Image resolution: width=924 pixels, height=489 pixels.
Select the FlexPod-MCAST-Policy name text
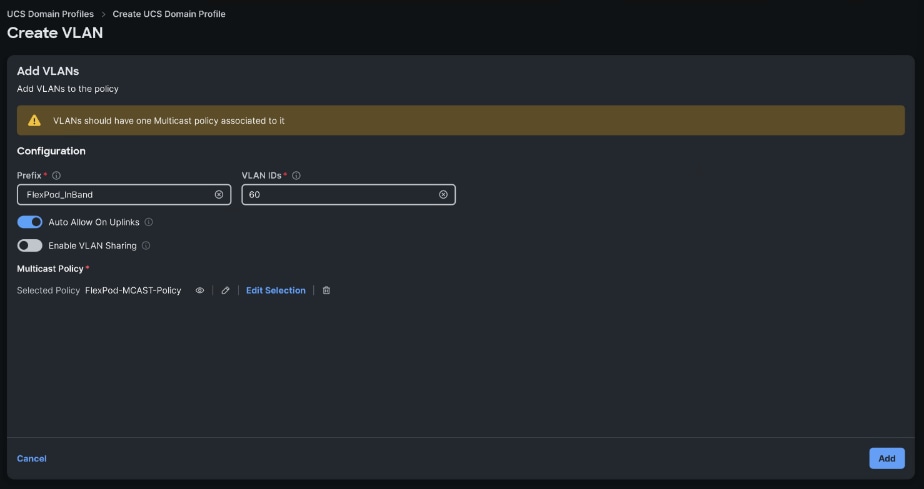pyautogui.click(x=133, y=290)
